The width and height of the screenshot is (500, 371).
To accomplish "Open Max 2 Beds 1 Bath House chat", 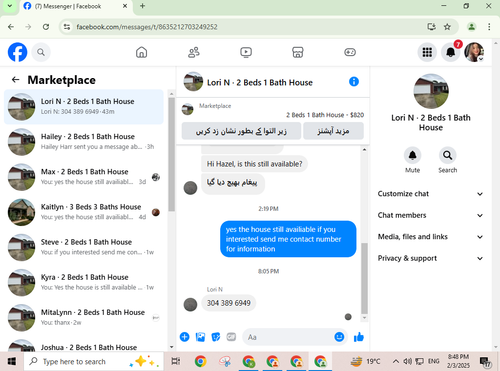I will click(x=84, y=177).
